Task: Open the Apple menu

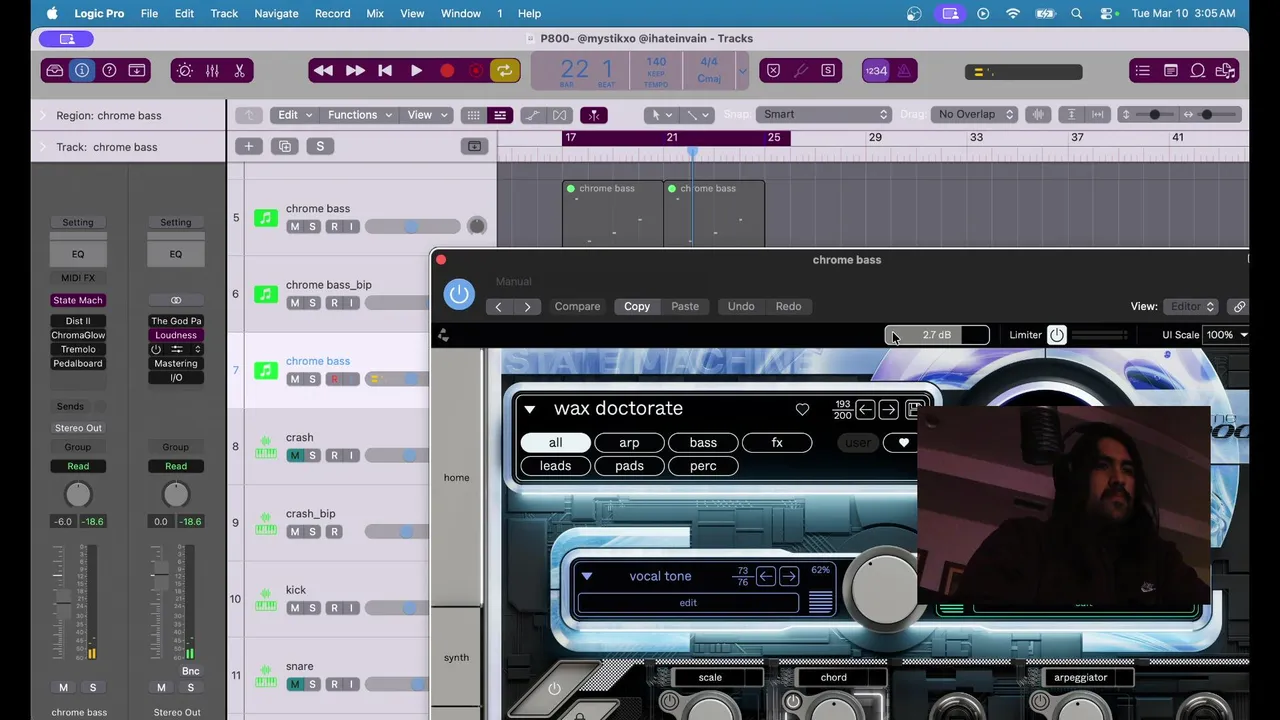Action: (x=51, y=13)
